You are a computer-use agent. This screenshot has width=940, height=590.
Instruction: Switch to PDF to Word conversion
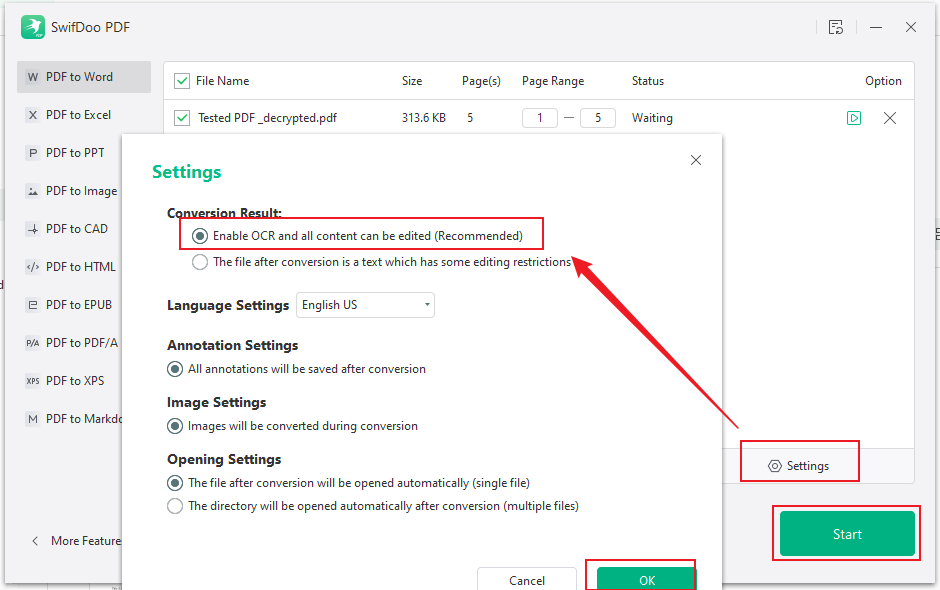point(79,77)
